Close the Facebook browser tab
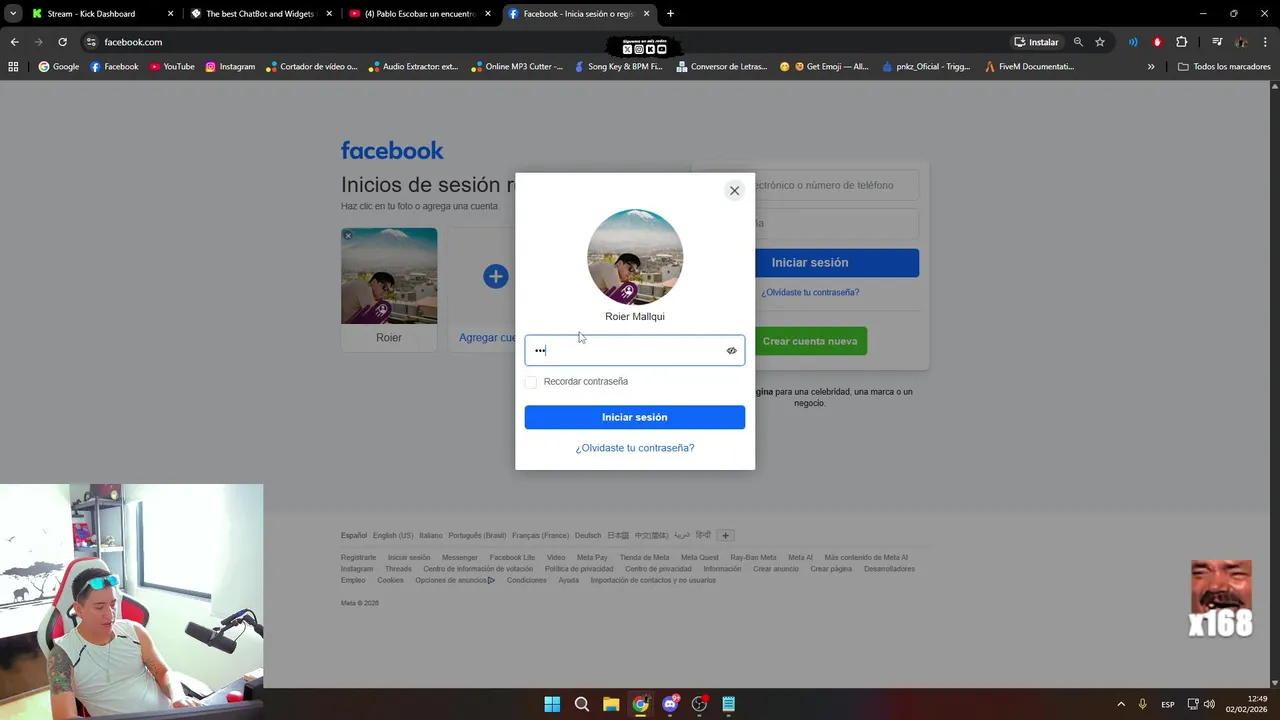 point(646,14)
